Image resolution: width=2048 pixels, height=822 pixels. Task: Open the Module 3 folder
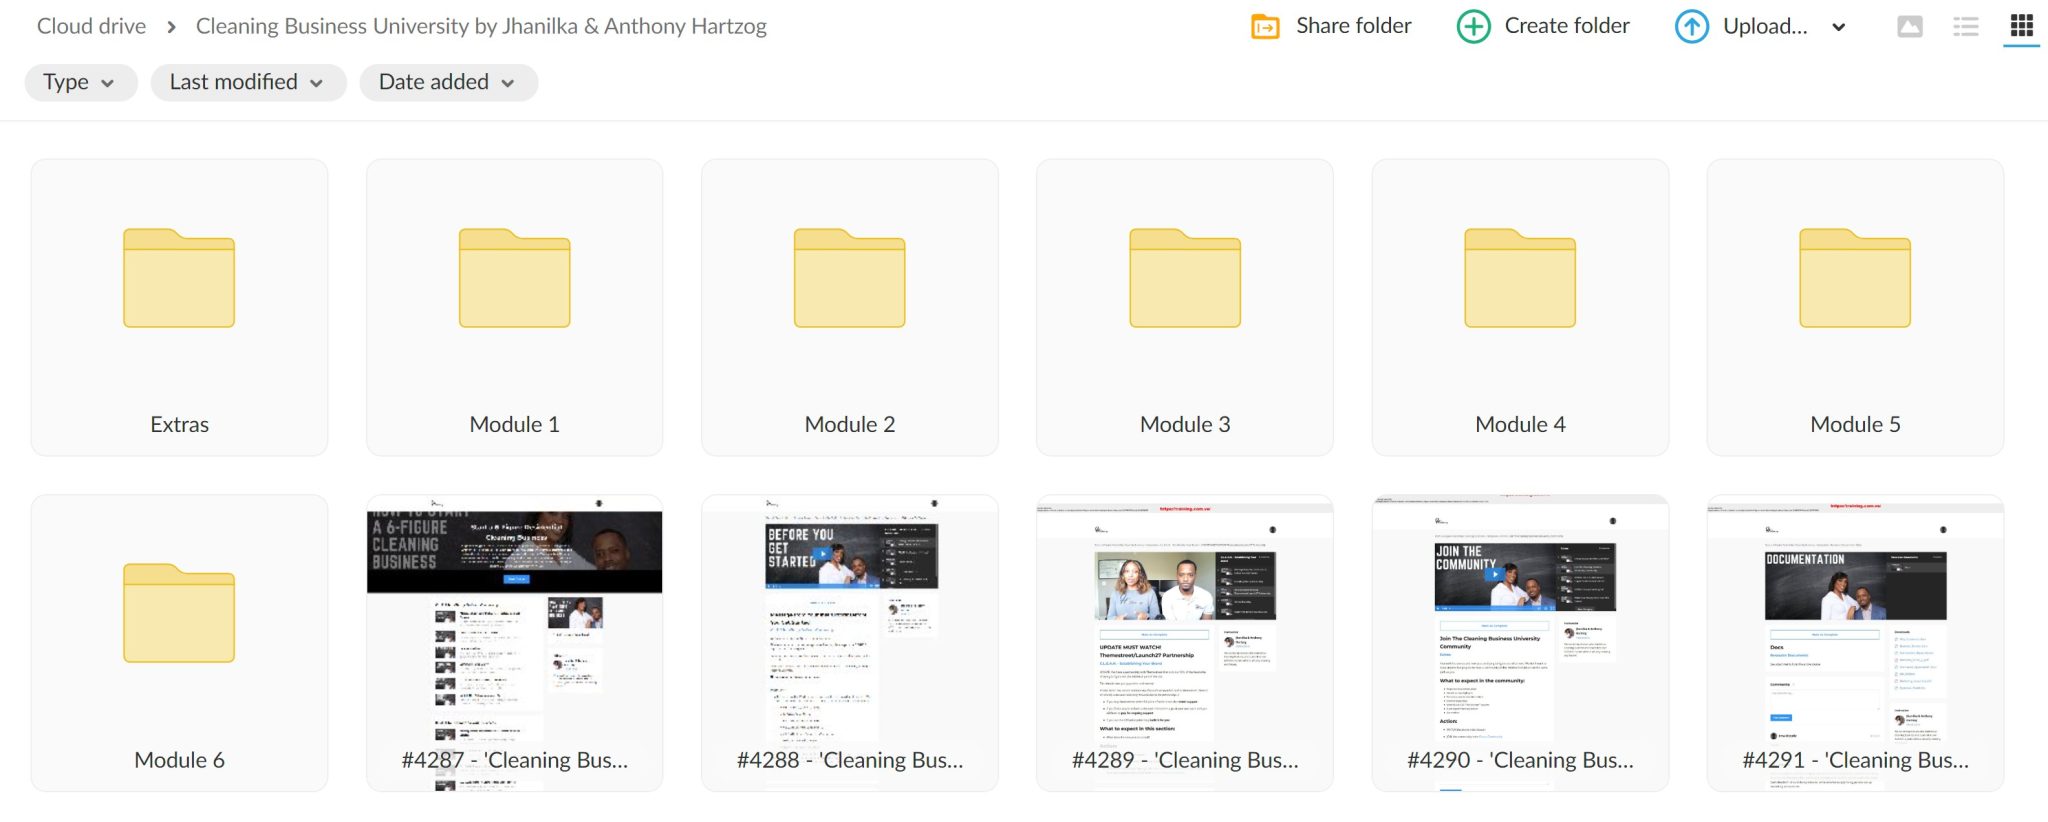coord(1185,307)
